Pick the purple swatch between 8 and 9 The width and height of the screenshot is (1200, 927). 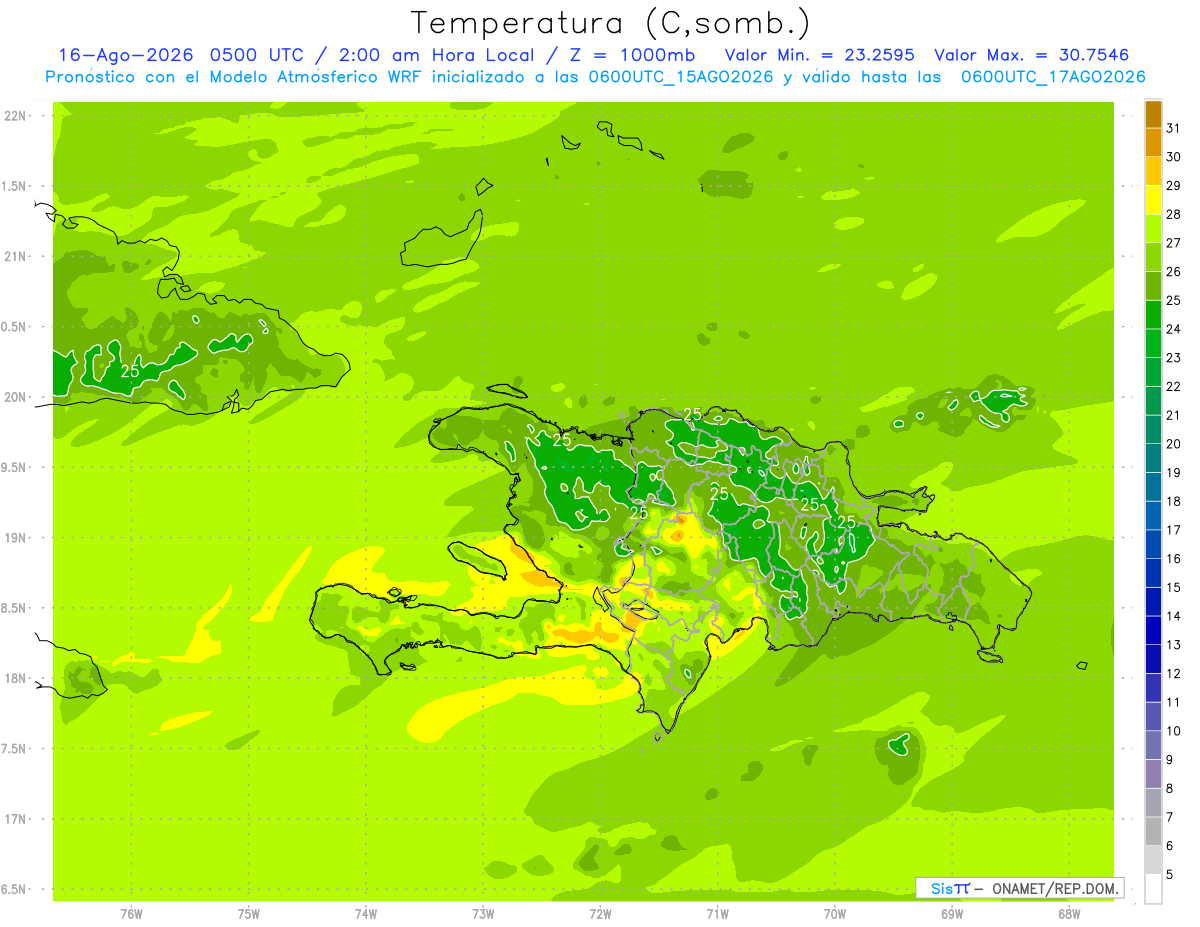click(x=1153, y=774)
